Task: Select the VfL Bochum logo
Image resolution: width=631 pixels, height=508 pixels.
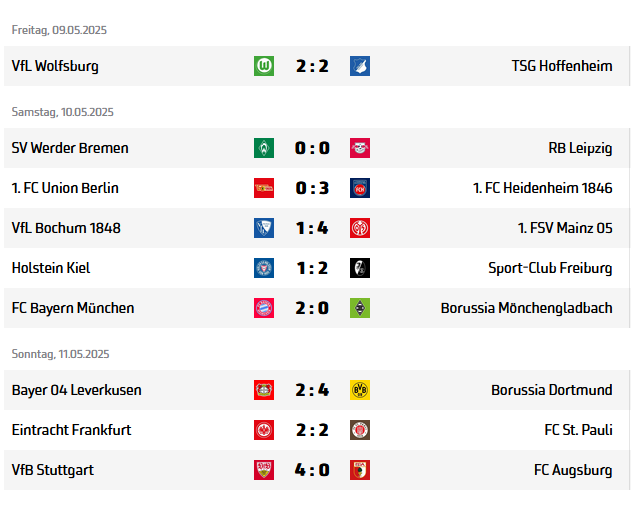Action: (x=264, y=228)
